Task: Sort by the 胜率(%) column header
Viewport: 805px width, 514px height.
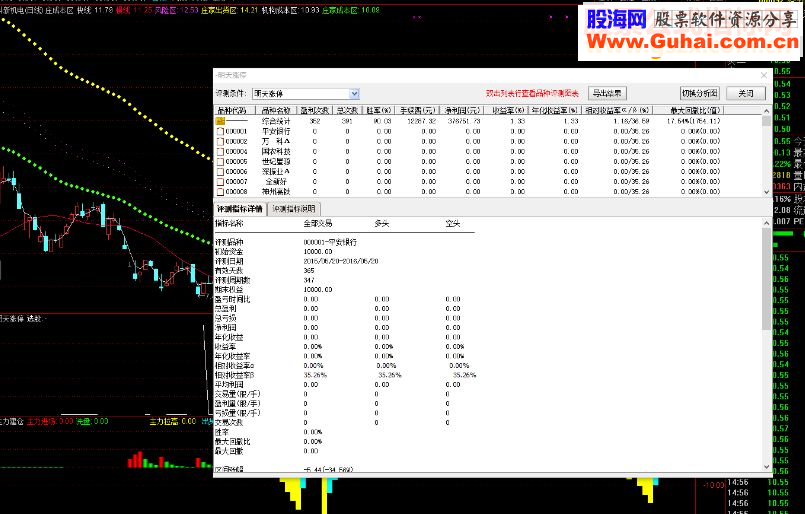Action: click(x=379, y=110)
